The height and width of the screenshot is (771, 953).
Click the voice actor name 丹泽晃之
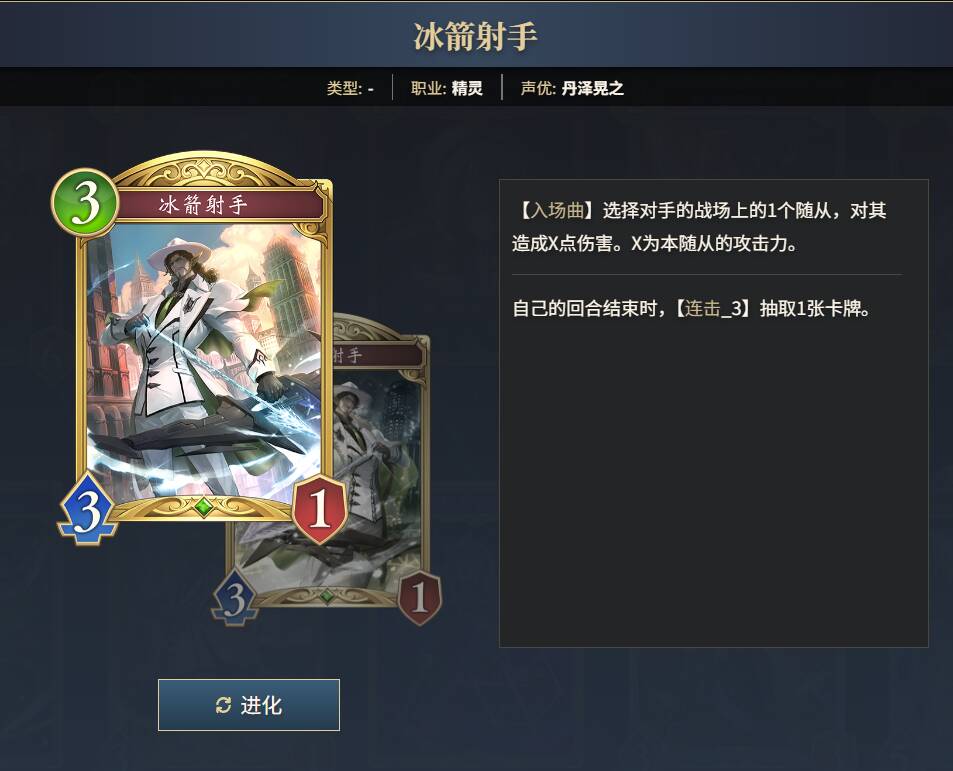[593, 88]
